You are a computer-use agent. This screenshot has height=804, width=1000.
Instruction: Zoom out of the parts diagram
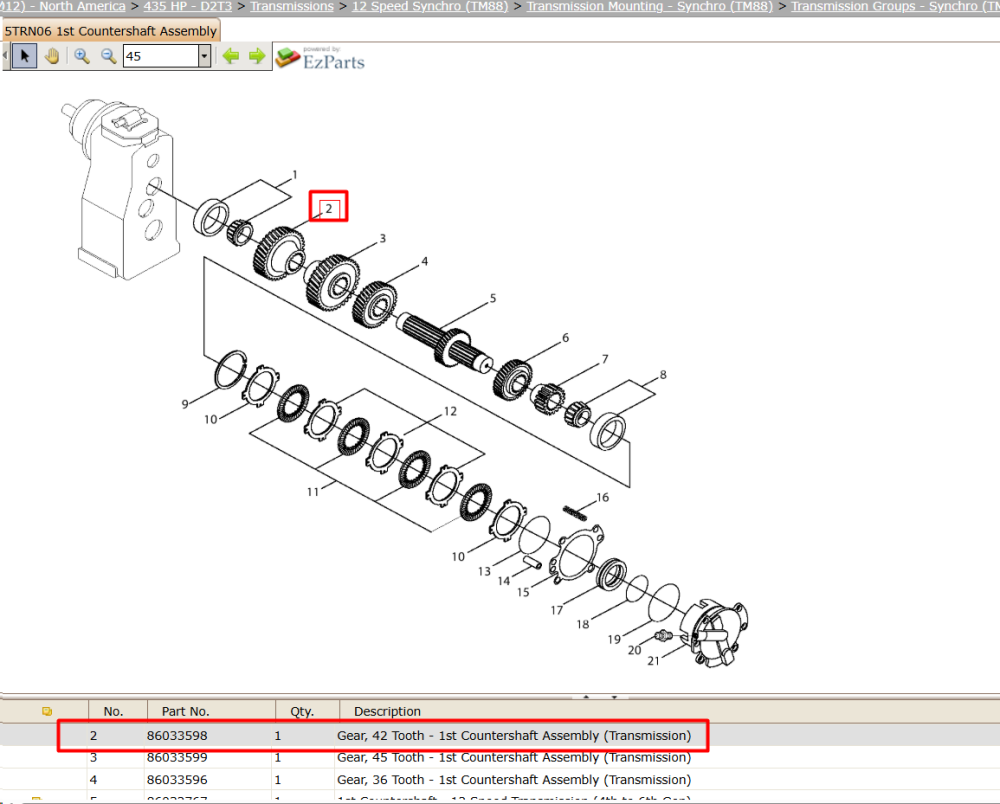point(108,56)
